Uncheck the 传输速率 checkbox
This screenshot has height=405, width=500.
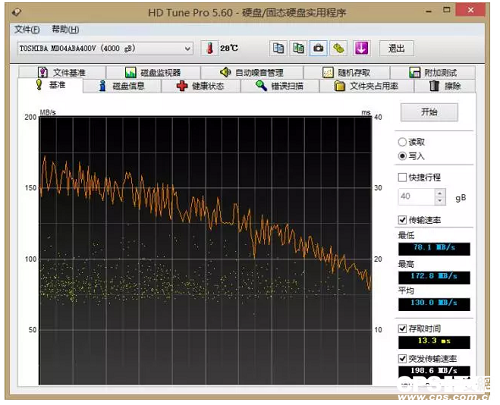coord(402,220)
